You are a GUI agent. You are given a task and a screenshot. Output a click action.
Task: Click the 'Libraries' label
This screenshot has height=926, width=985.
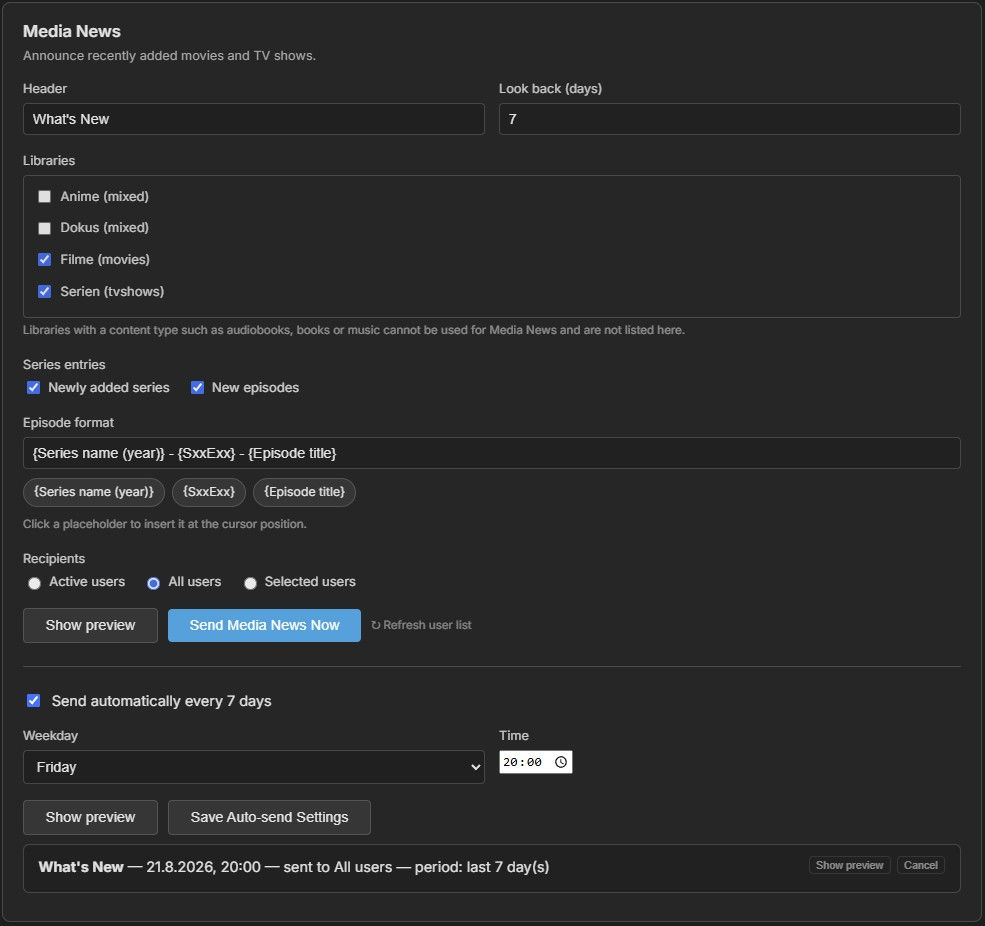(x=49, y=160)
